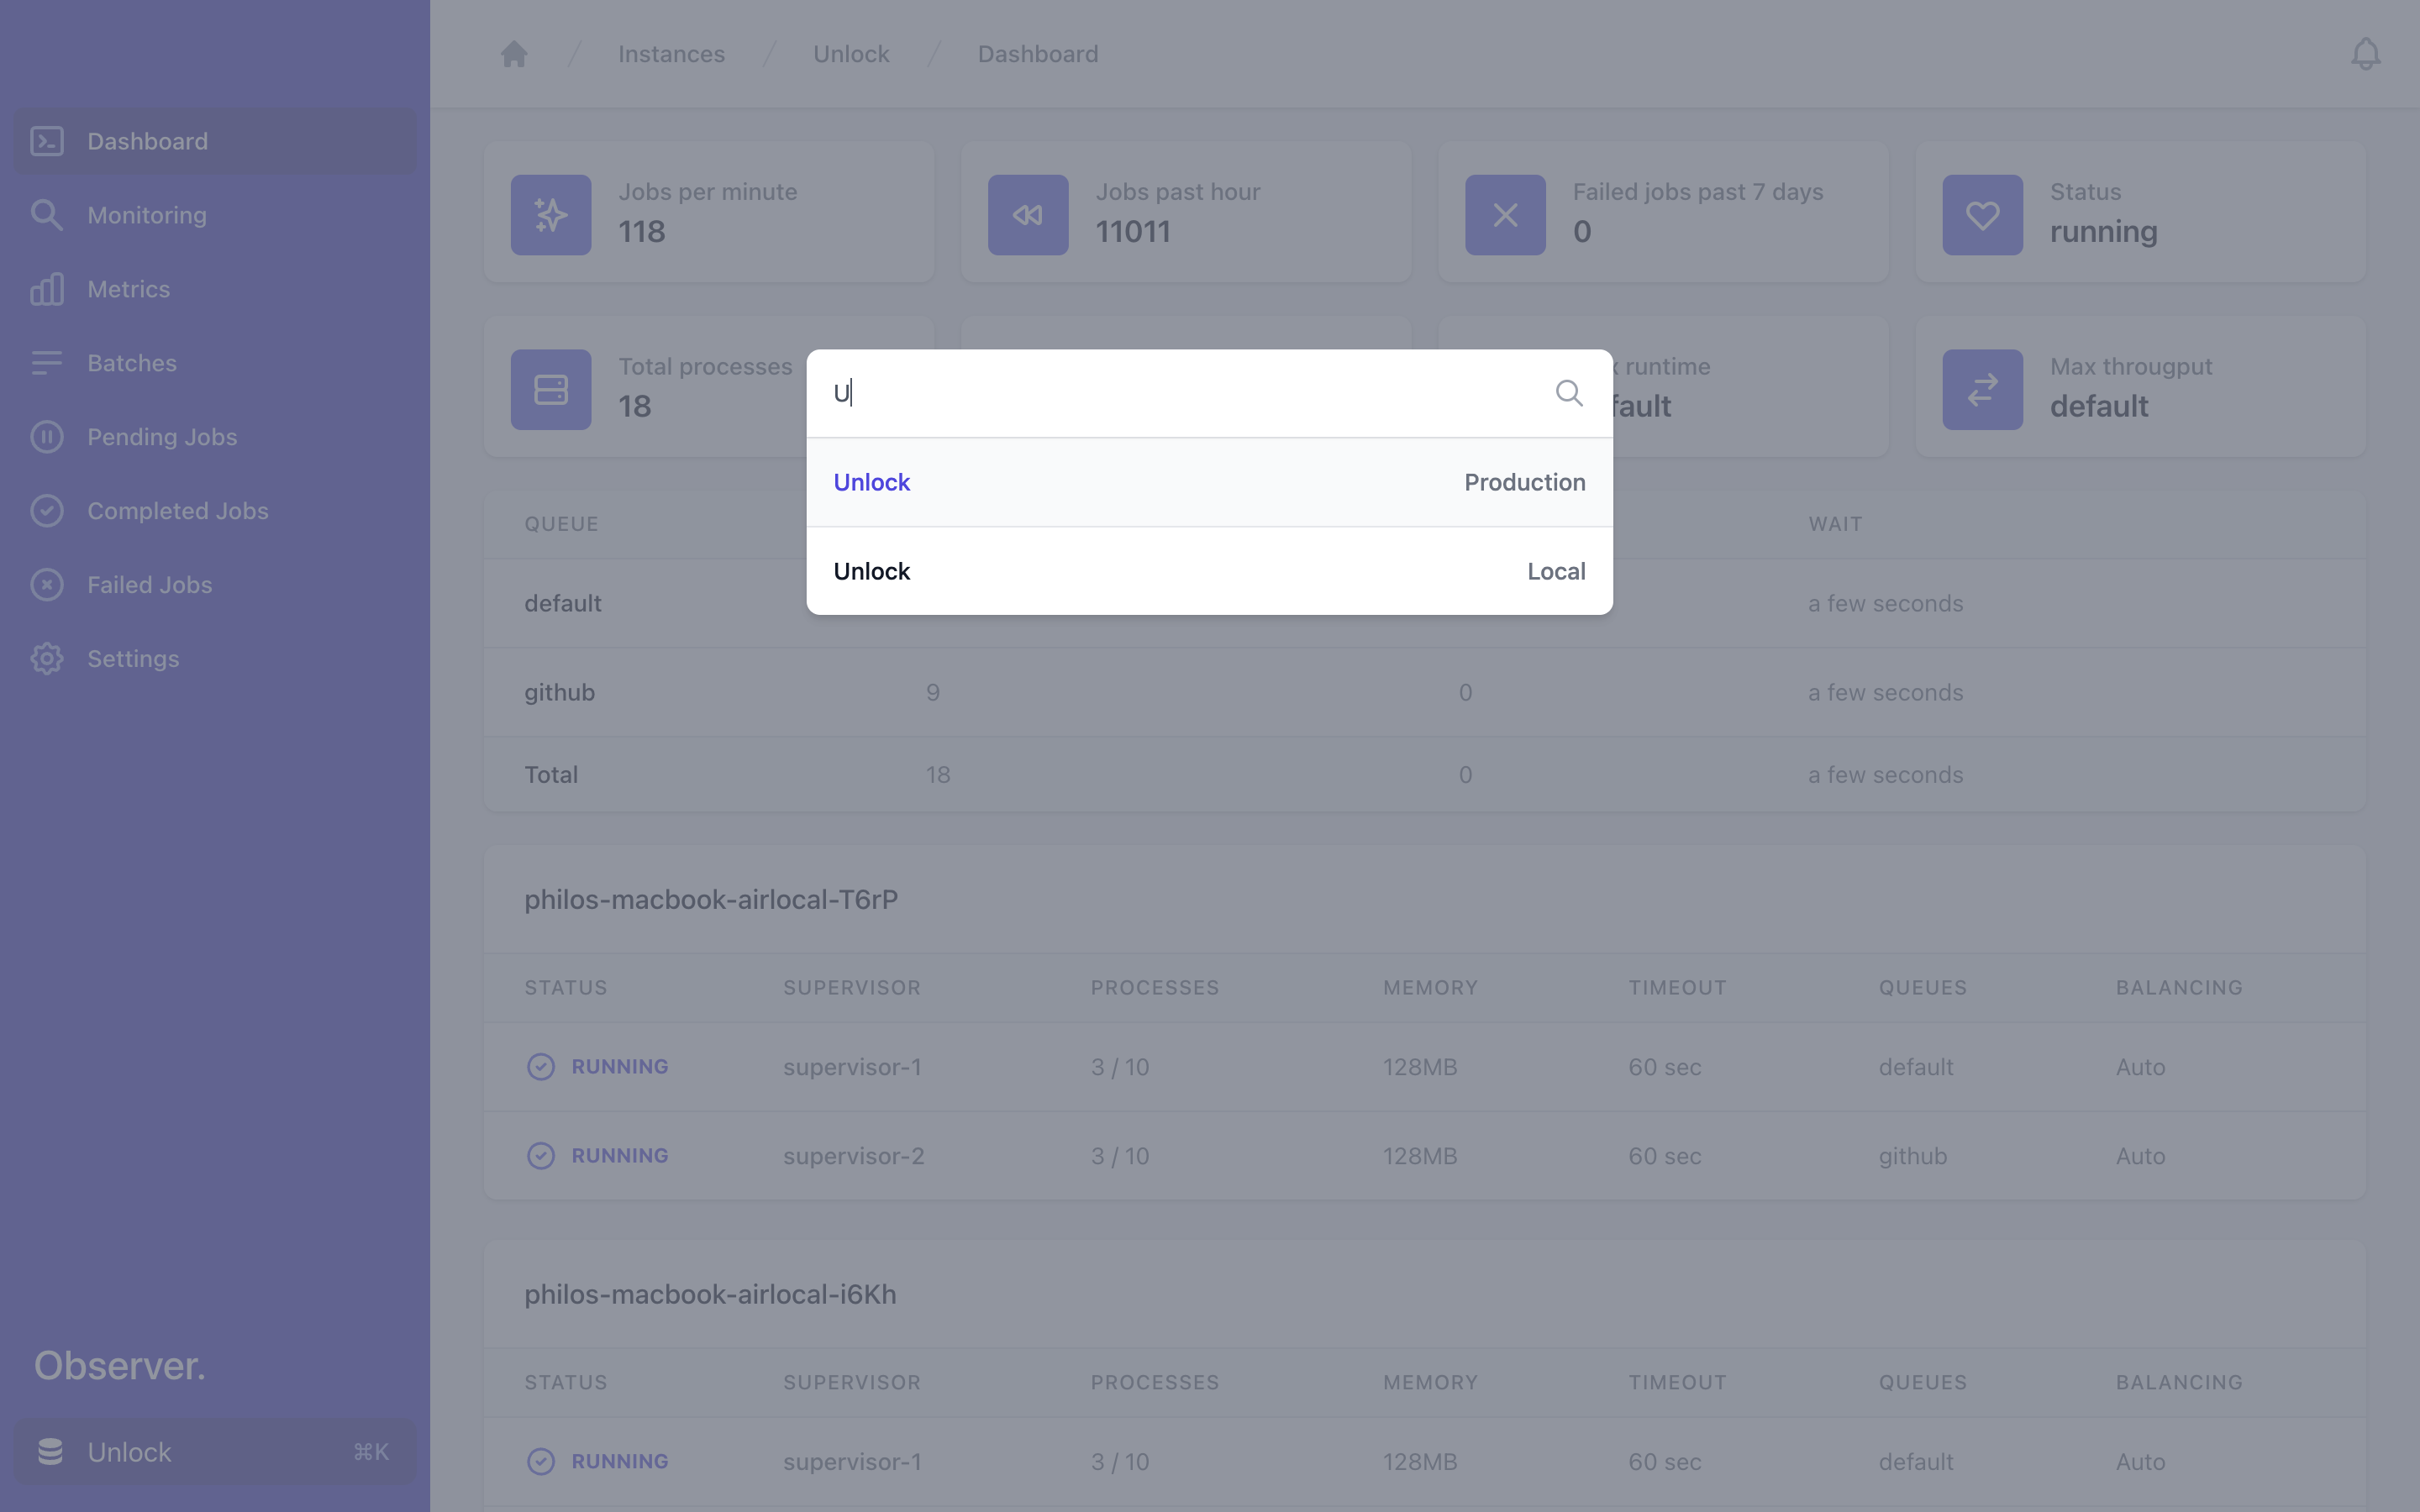Click the home icon in breadcrumb
Viewport: 2420px width, 1512px height.
tap(514, 54)
